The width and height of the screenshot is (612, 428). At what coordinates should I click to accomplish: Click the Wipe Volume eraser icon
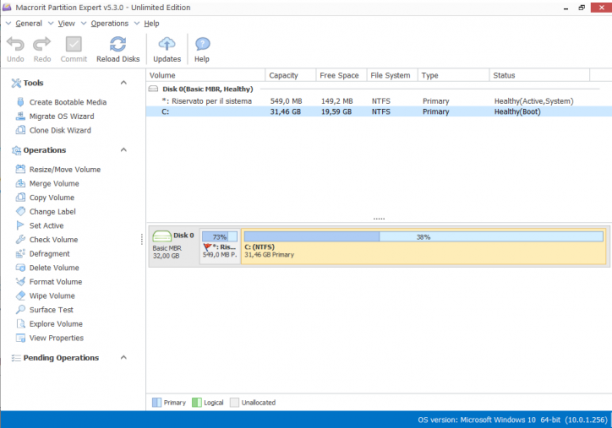pyautogui.click(x=20, y=295)
